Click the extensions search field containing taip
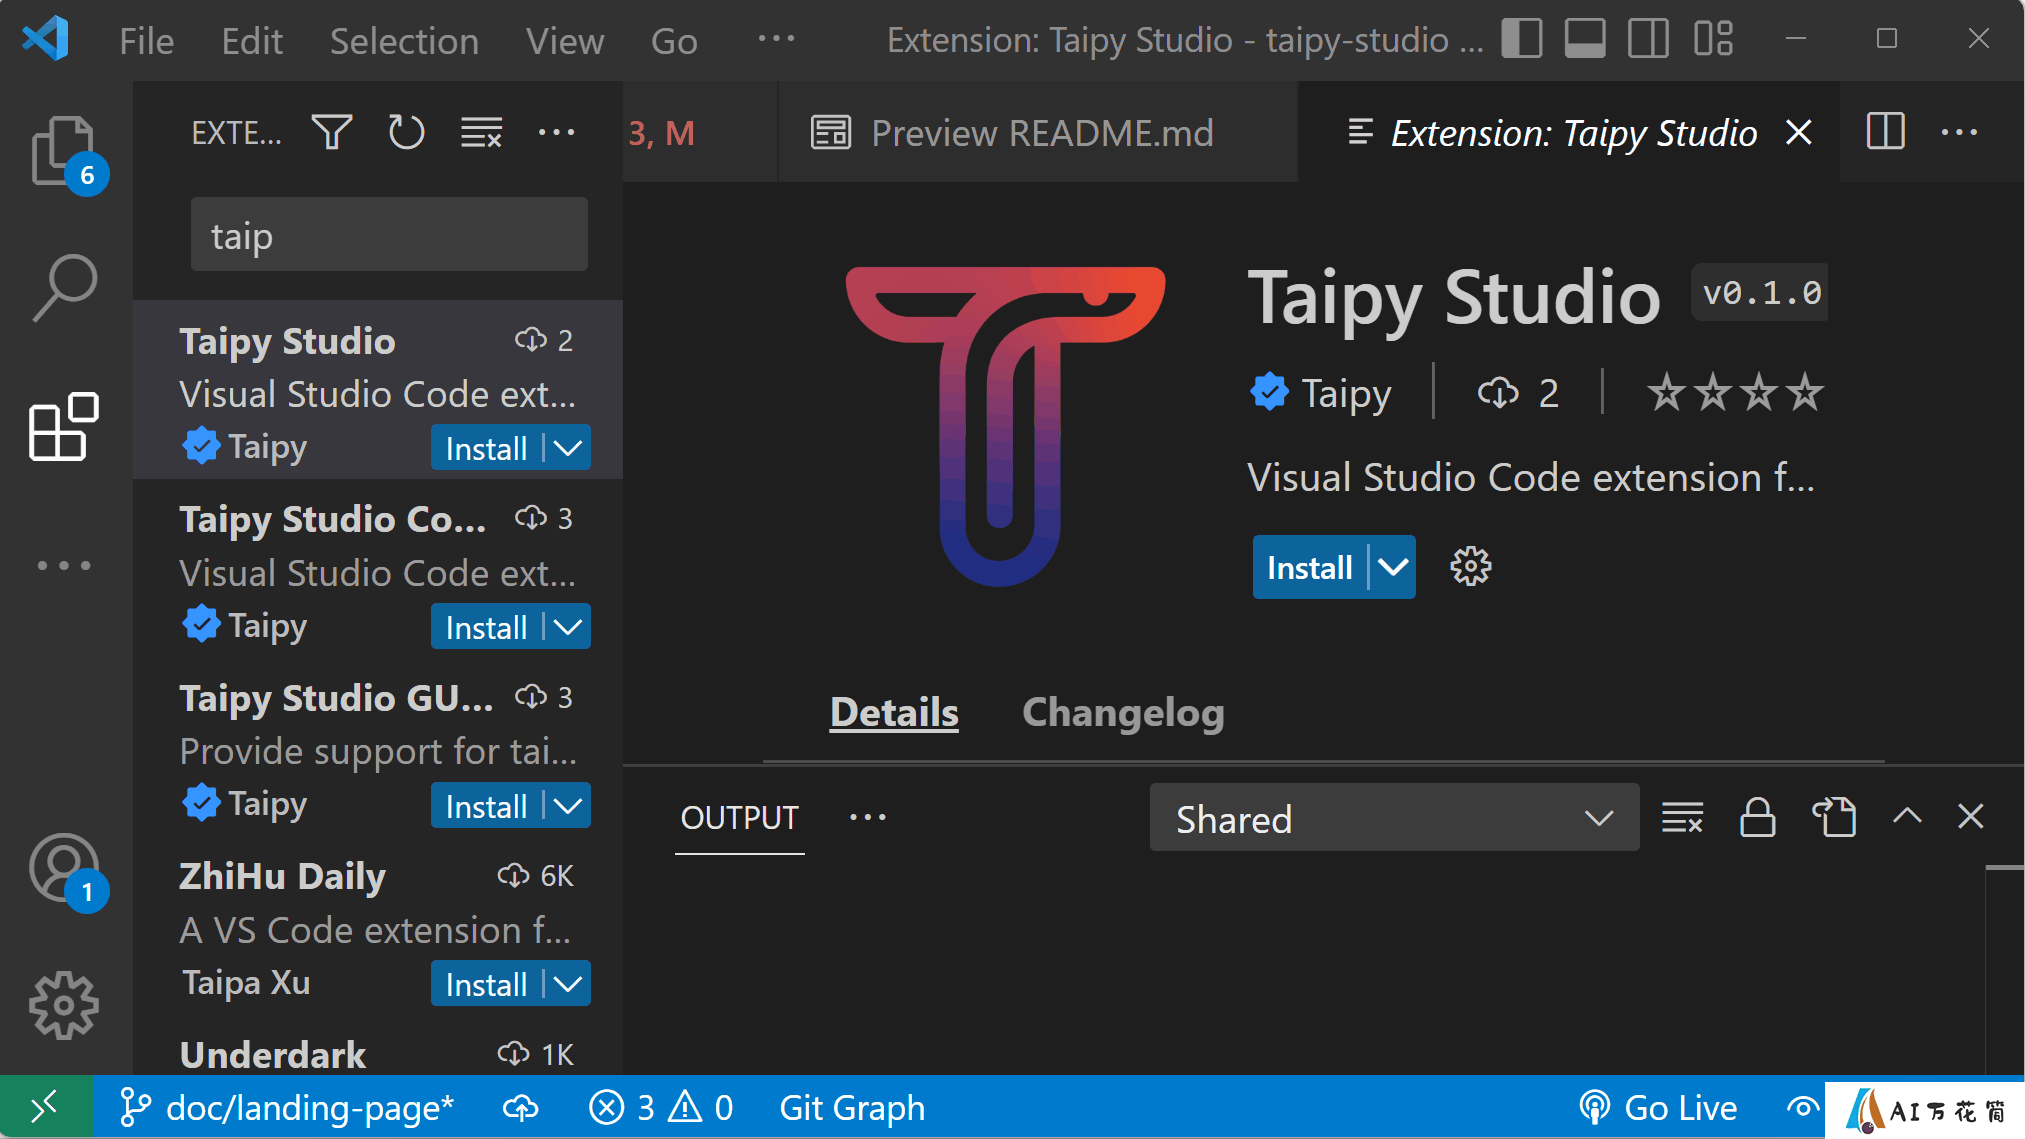The image size is (2025, 1139). click(x=389, y=235)
